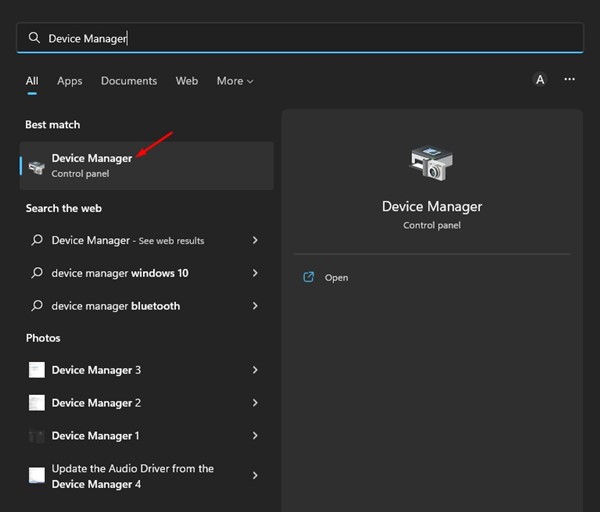Click Open in the preview pane
600x512 pixels.
pos(336,277)
